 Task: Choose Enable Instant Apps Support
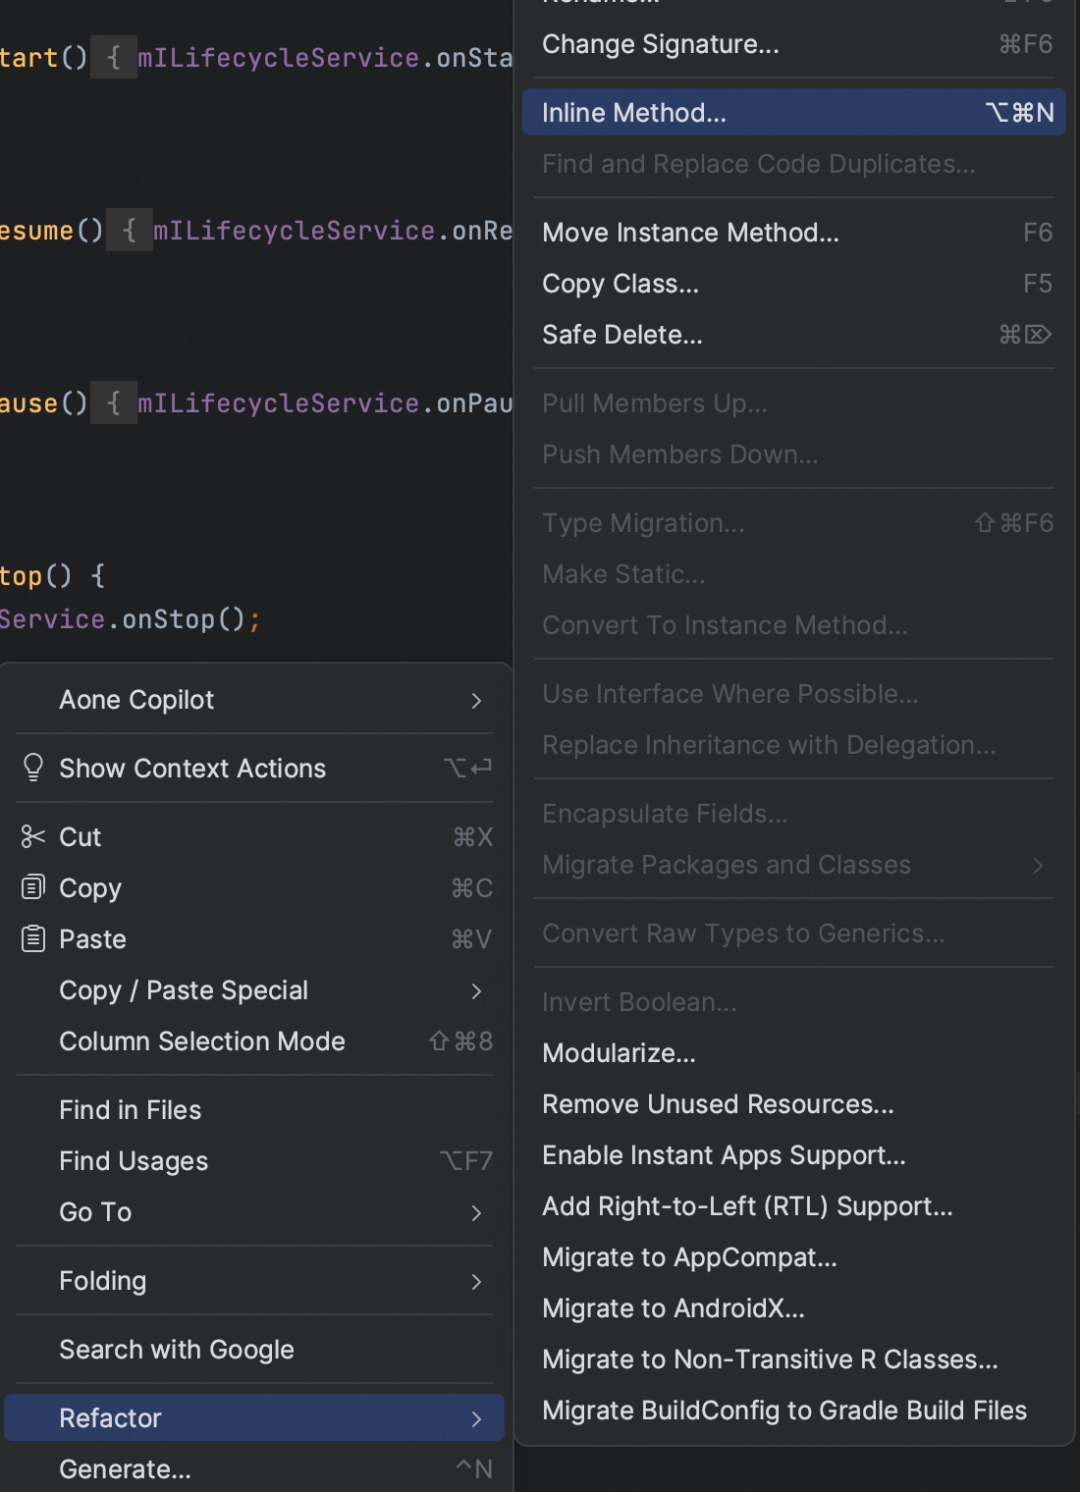tap(794, 1155)
